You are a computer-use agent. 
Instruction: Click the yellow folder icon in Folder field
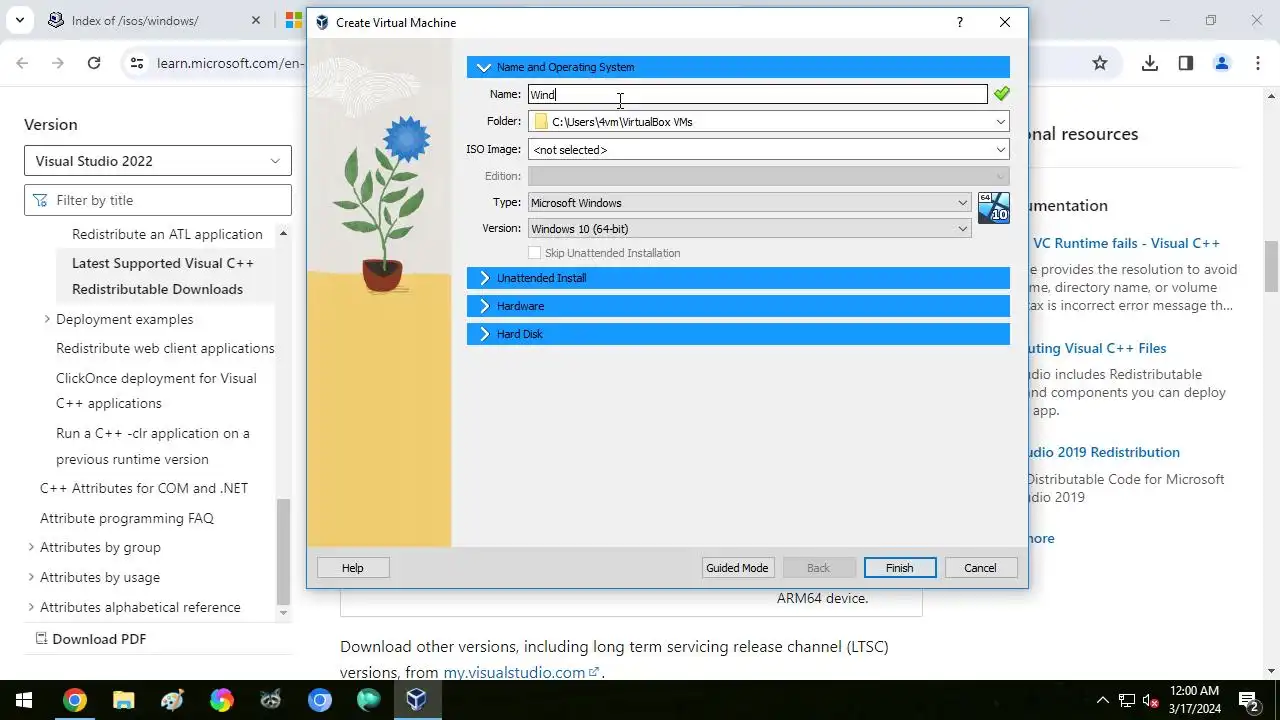coord(541,122)
